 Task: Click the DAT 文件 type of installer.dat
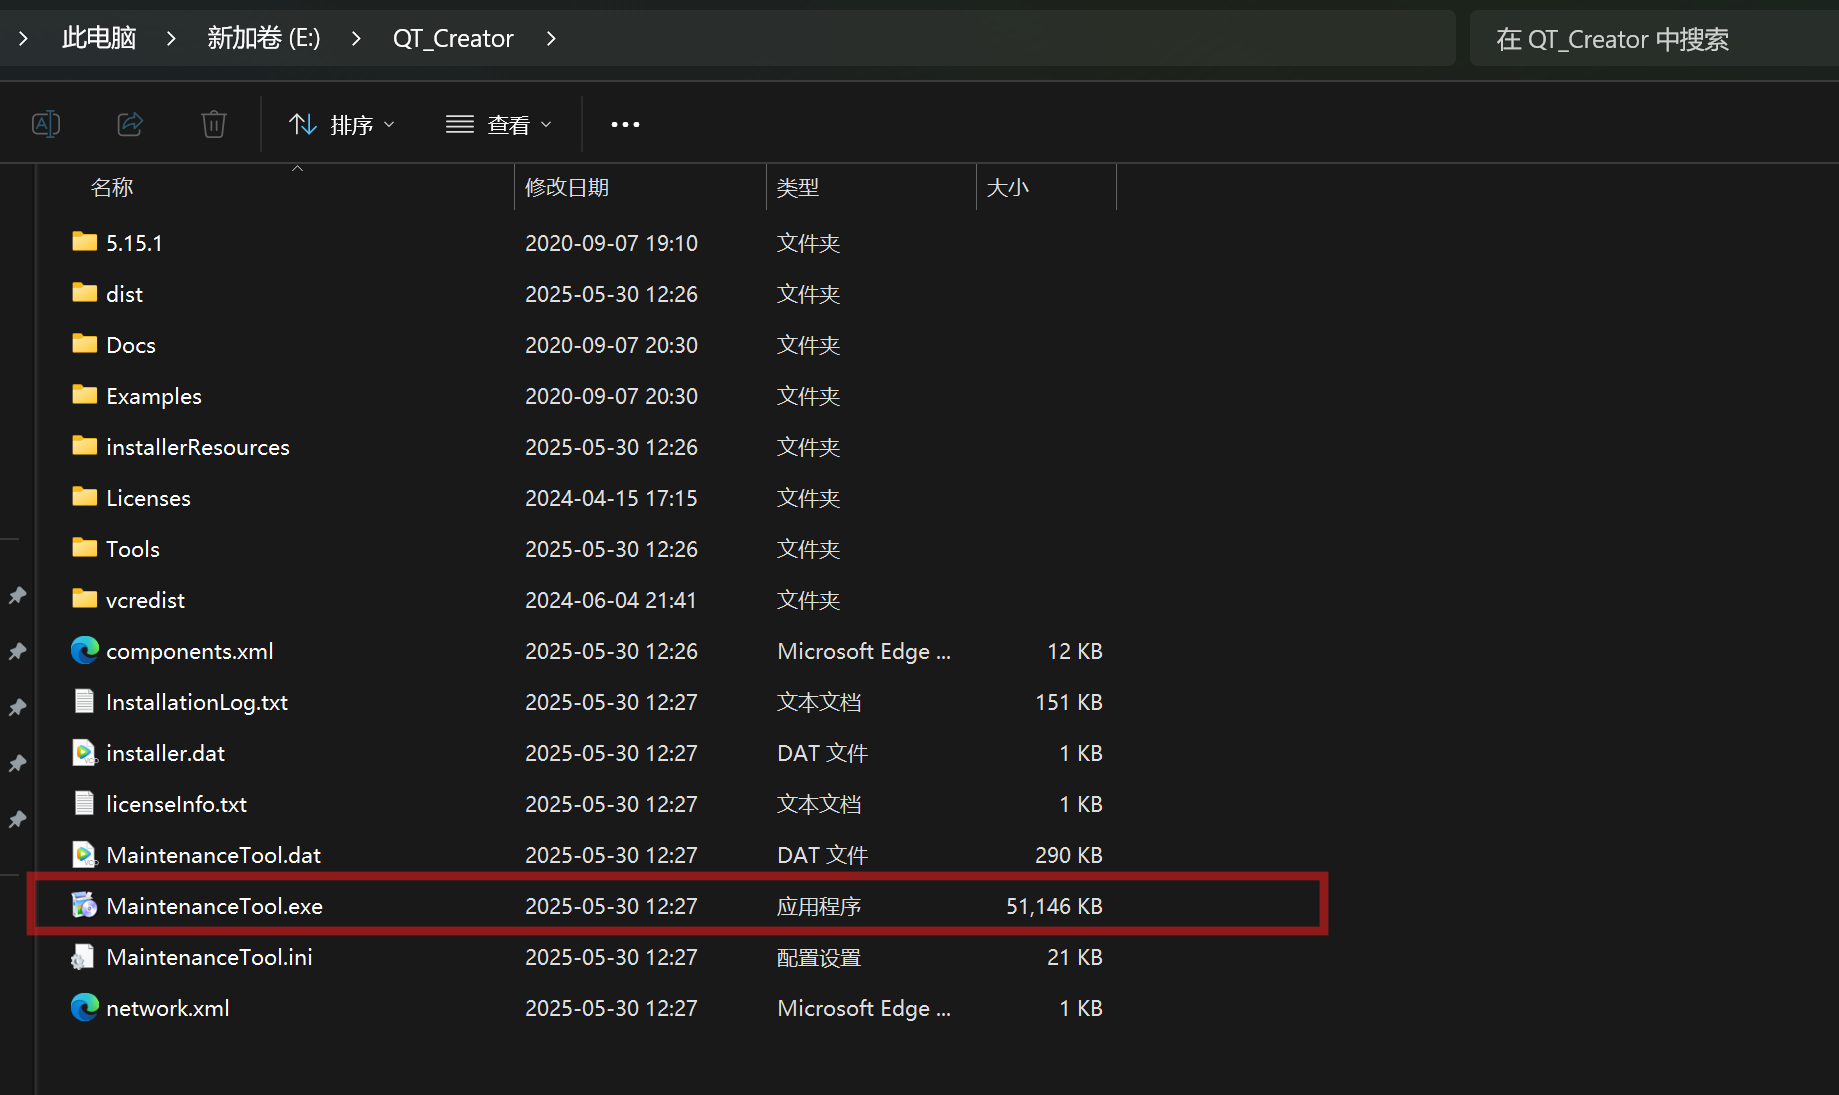[823, 753]
